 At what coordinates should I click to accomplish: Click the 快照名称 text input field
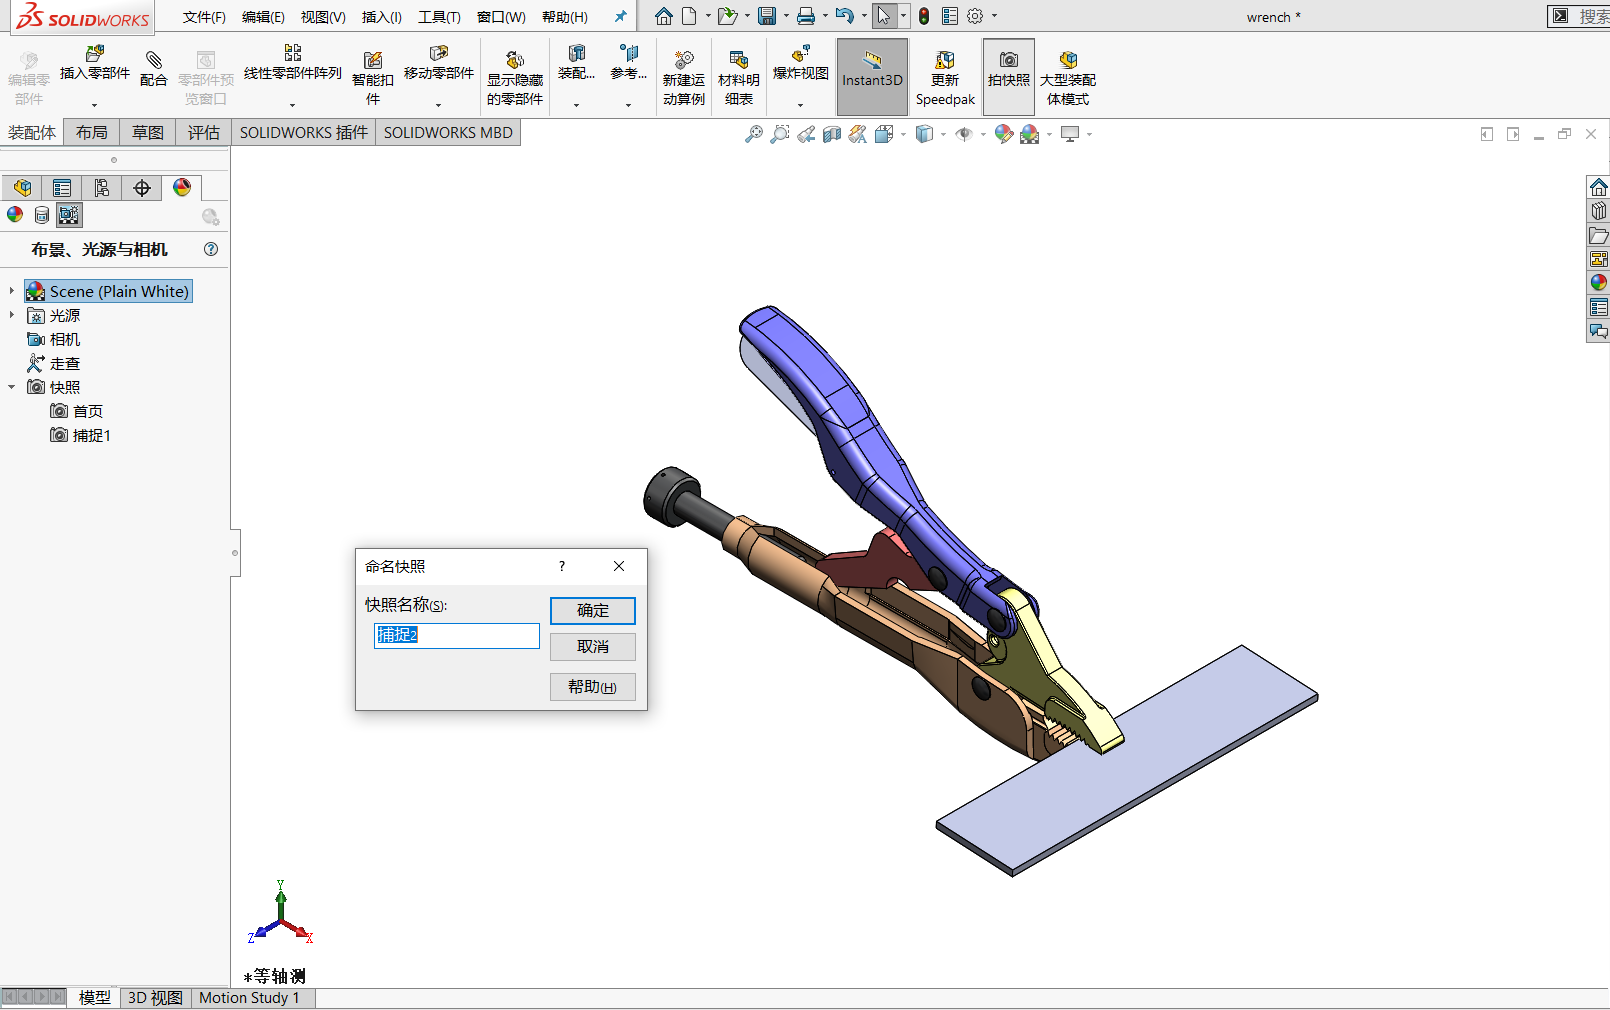click(x=457, y=636)
